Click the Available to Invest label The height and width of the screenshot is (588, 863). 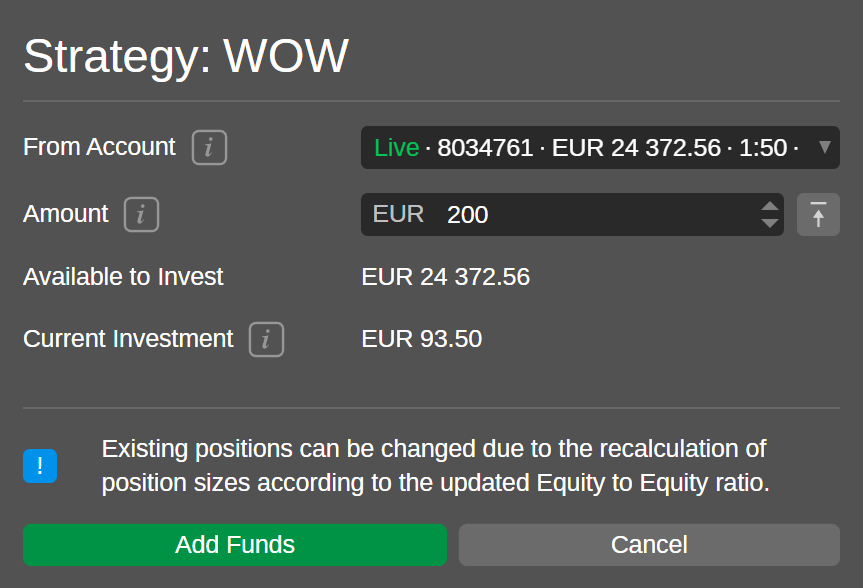point(123,277)
